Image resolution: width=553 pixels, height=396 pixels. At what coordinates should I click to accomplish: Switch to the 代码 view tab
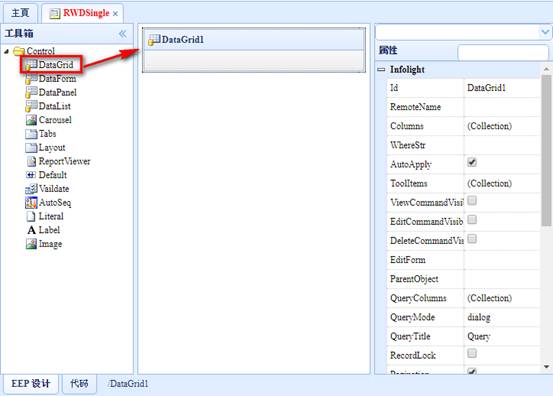[x=79, y=384]
